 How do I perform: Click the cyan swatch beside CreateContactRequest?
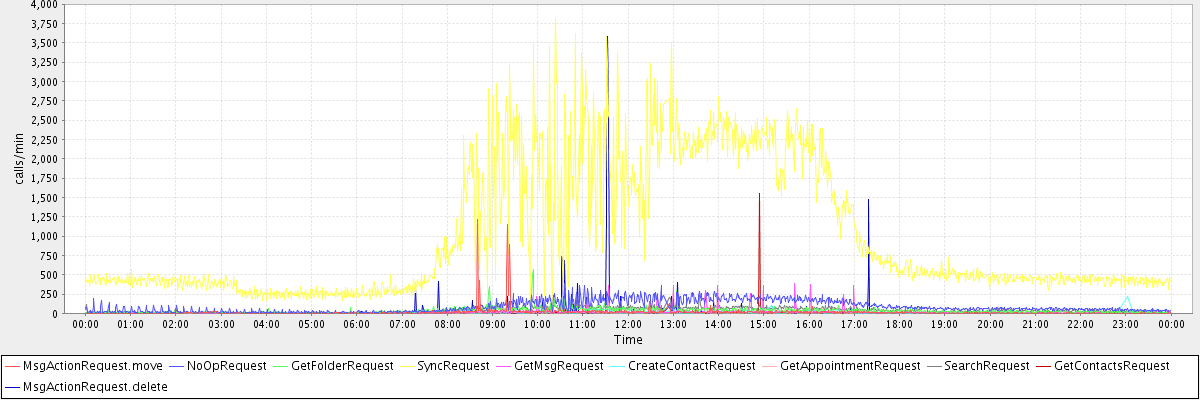point(627,366)
